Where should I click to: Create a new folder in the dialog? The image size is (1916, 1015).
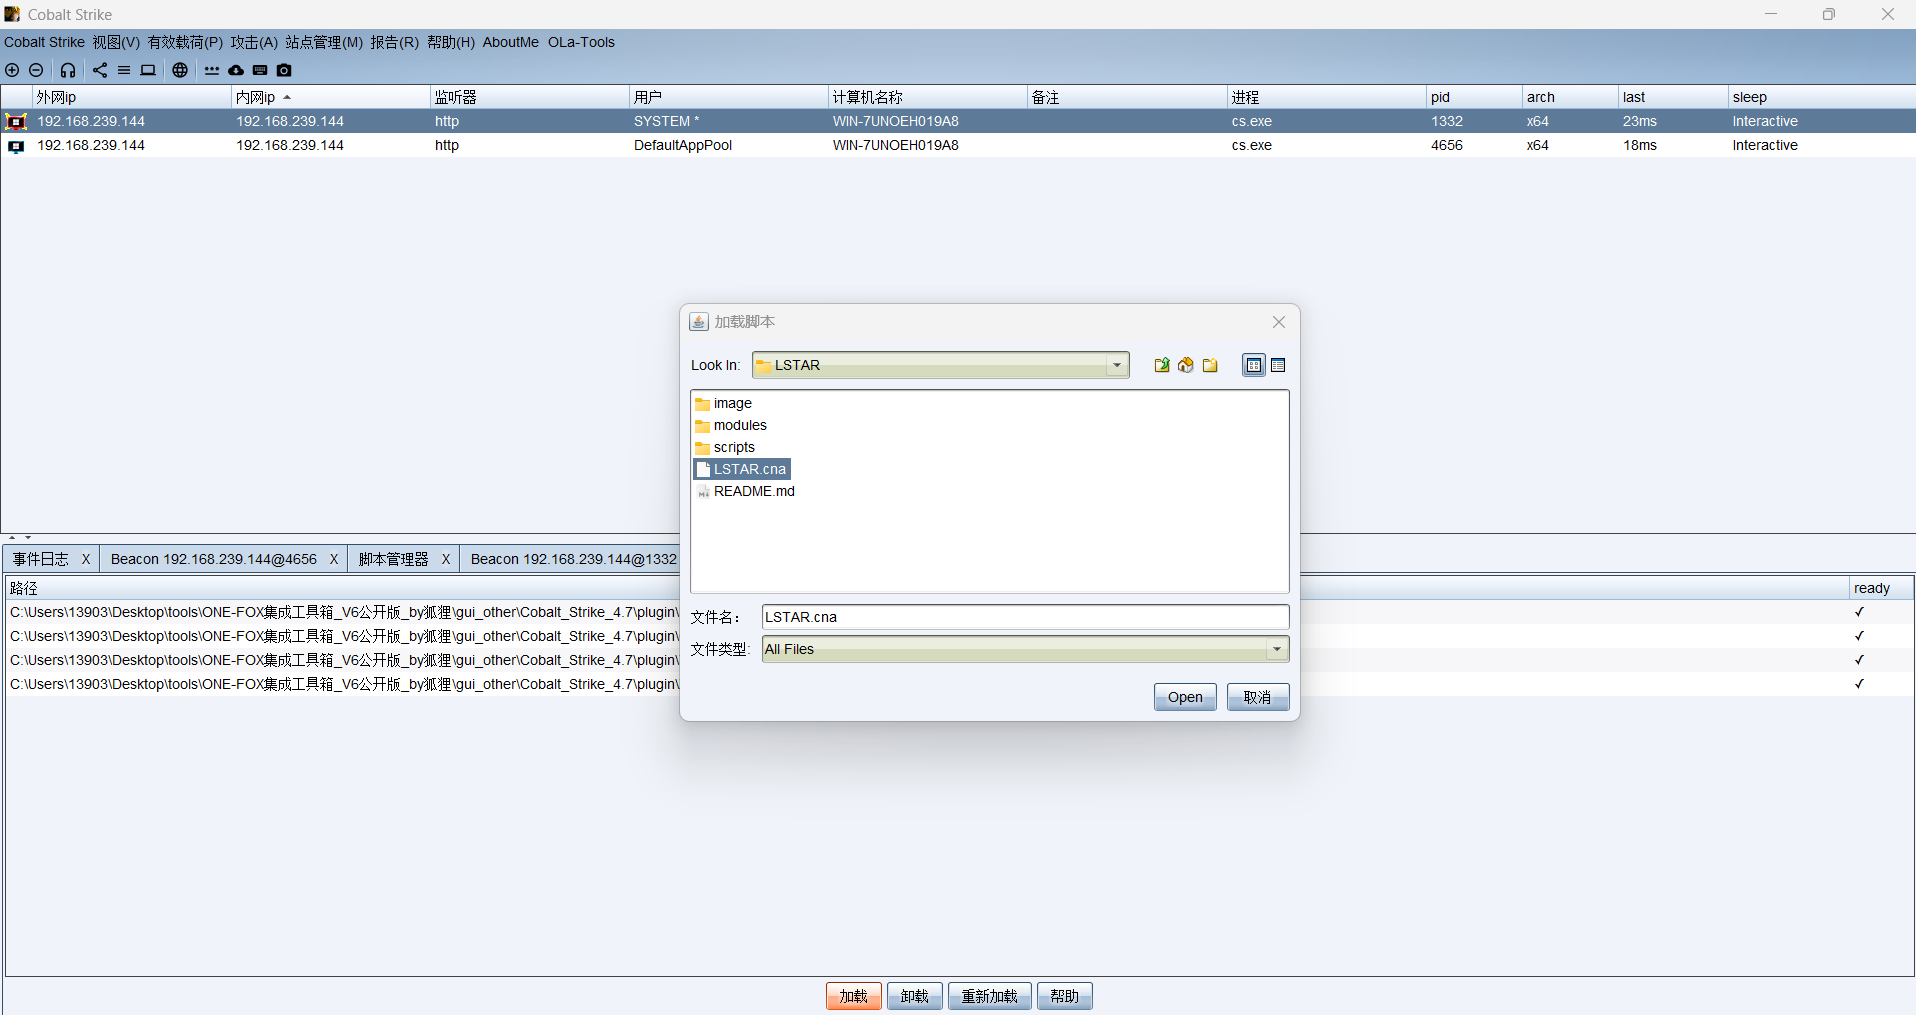click(1210, 365)
